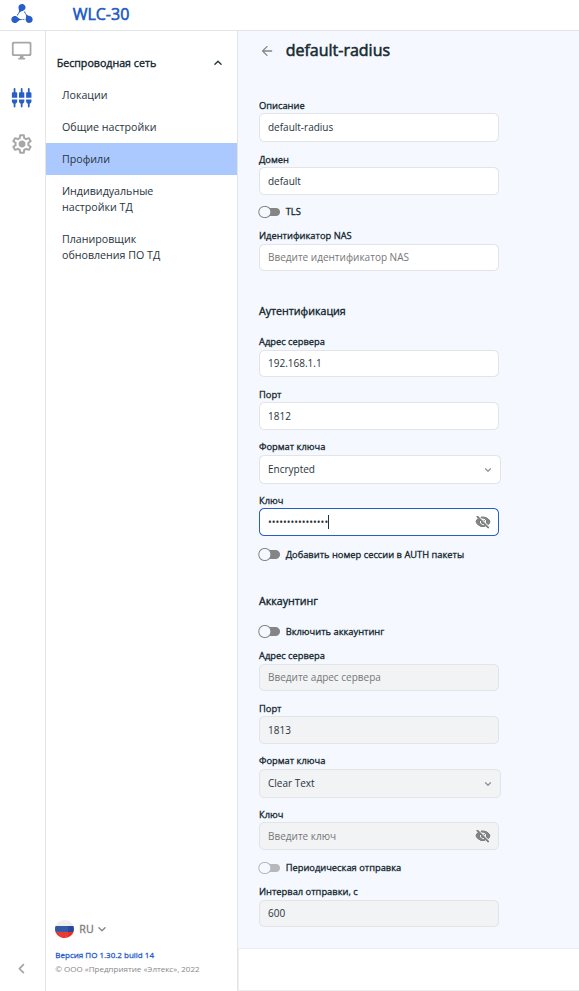Open the monitoring screen icon in sidebar

click(22, 51)
